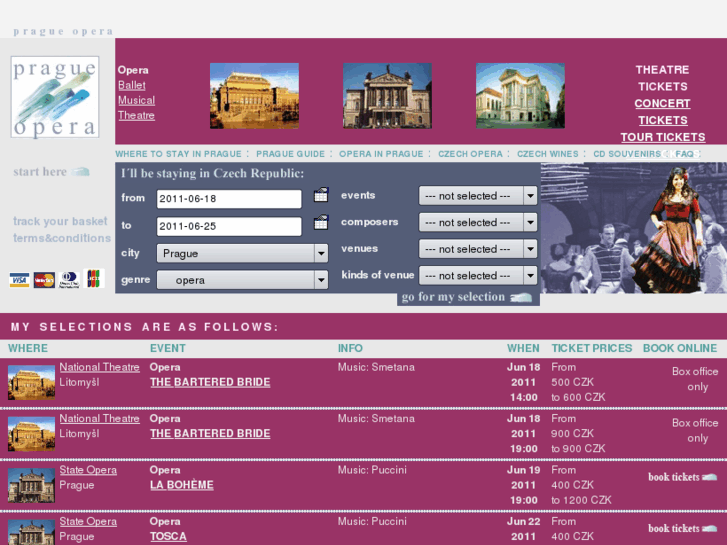Click venue thumbnail in Bartered Bride 14:00 row
Viewport: 727px width, 545px height.
(32, 383)
